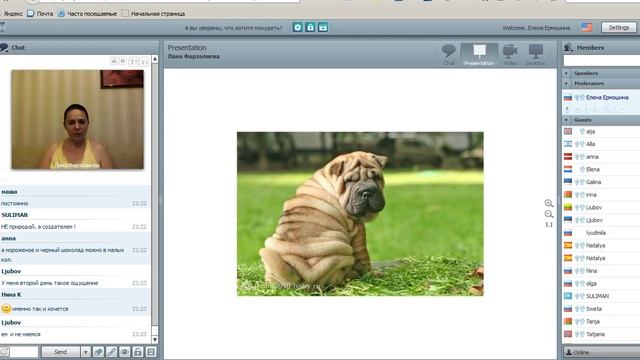Click first icon atop chat video area
The image size is (640, 360).
click(x=114, y=61)
